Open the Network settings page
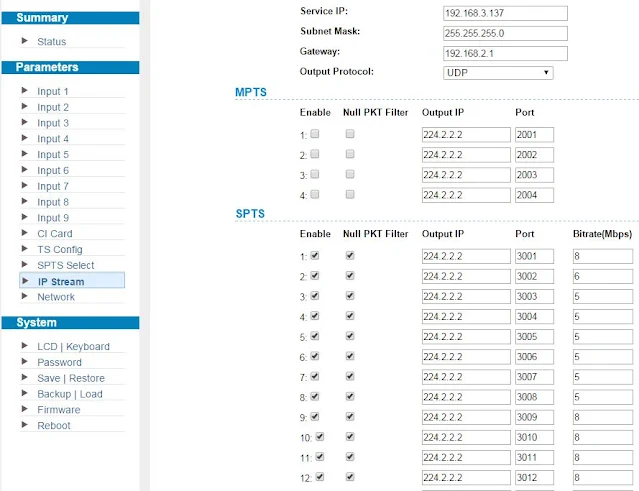This screenshot has width=639, height=491. click(56, 297)
